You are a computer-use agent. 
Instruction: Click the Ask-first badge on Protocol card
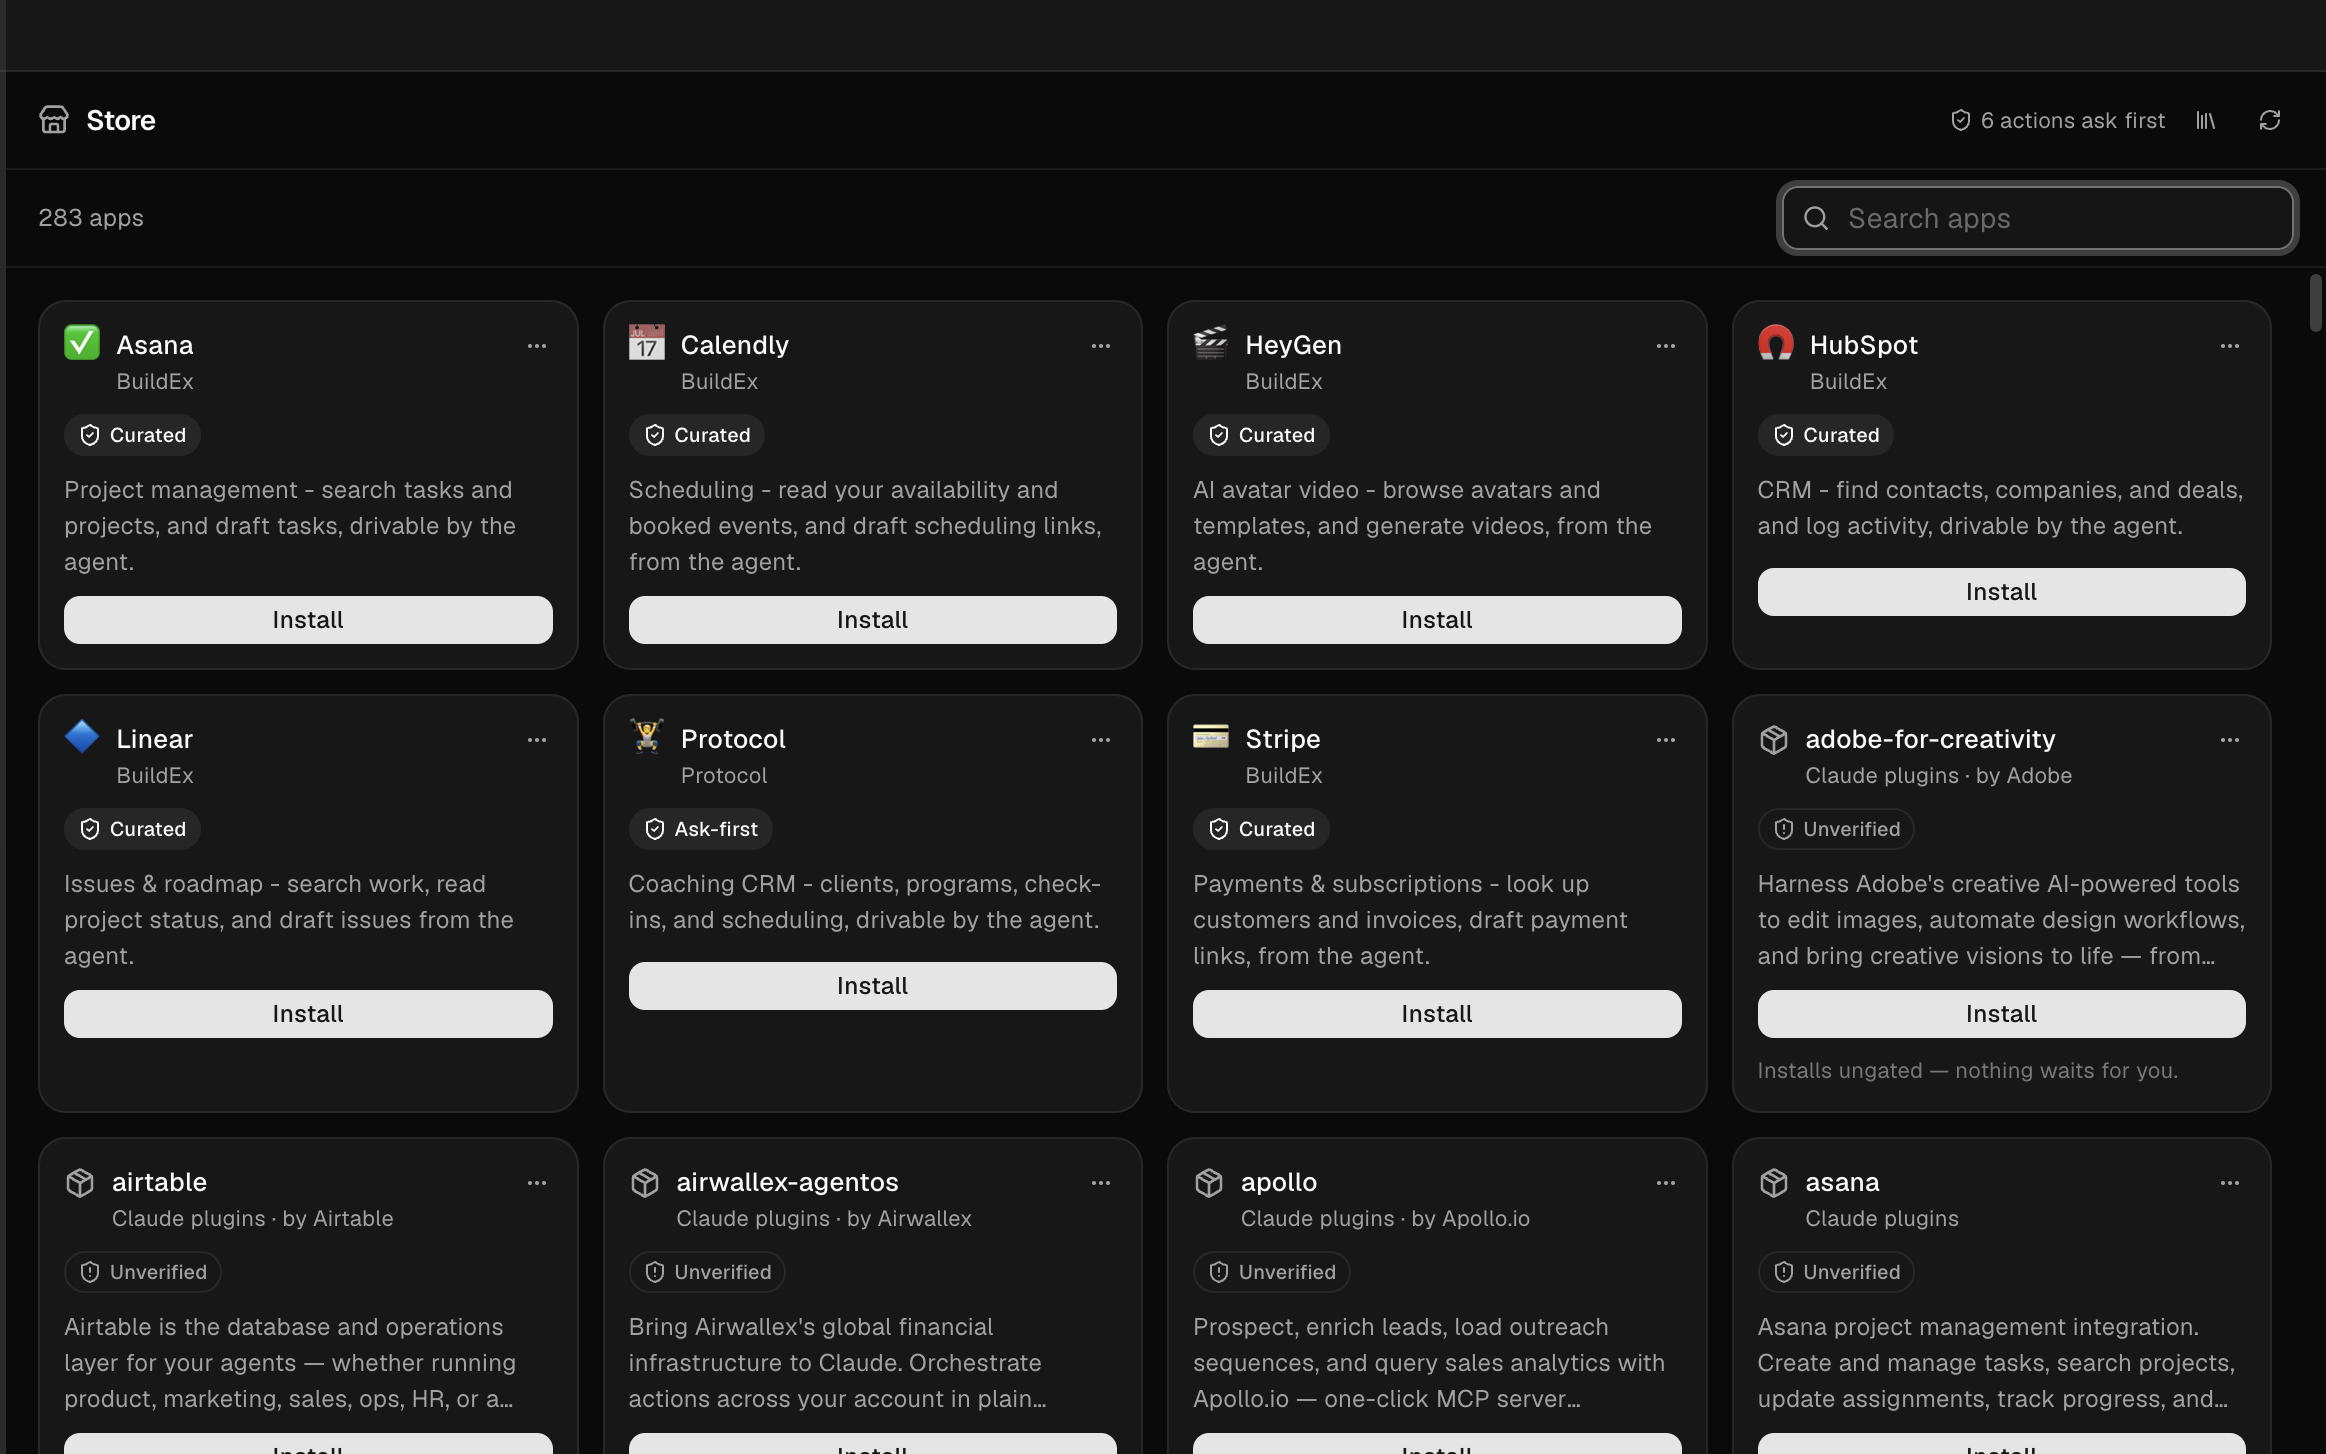[x=701, y=829]
